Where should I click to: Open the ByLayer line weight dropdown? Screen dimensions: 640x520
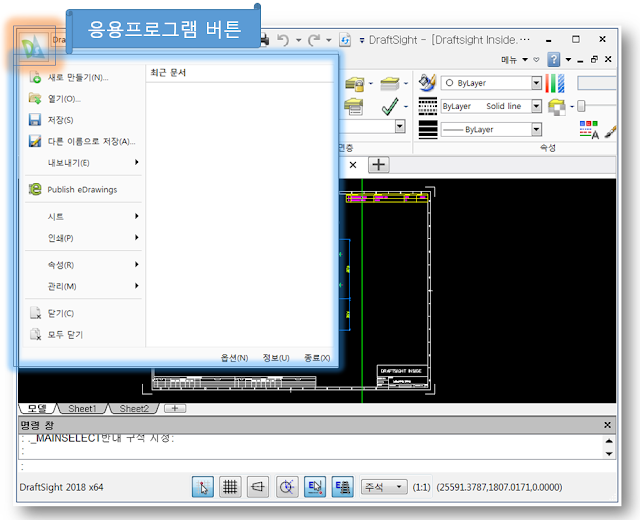tap(536, 129)
